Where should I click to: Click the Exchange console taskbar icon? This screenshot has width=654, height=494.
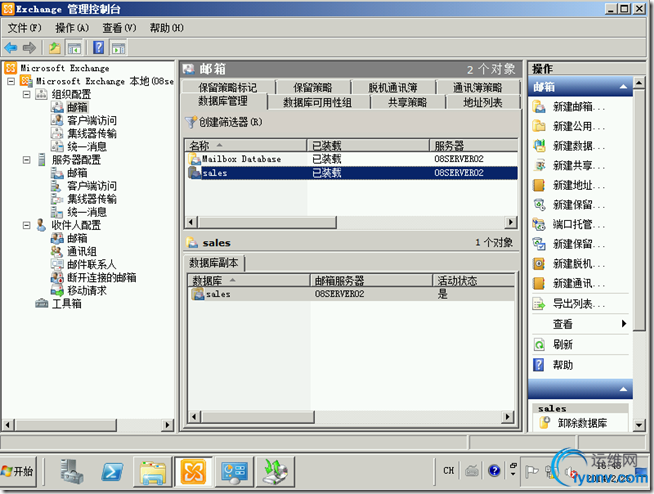[193, 472]
